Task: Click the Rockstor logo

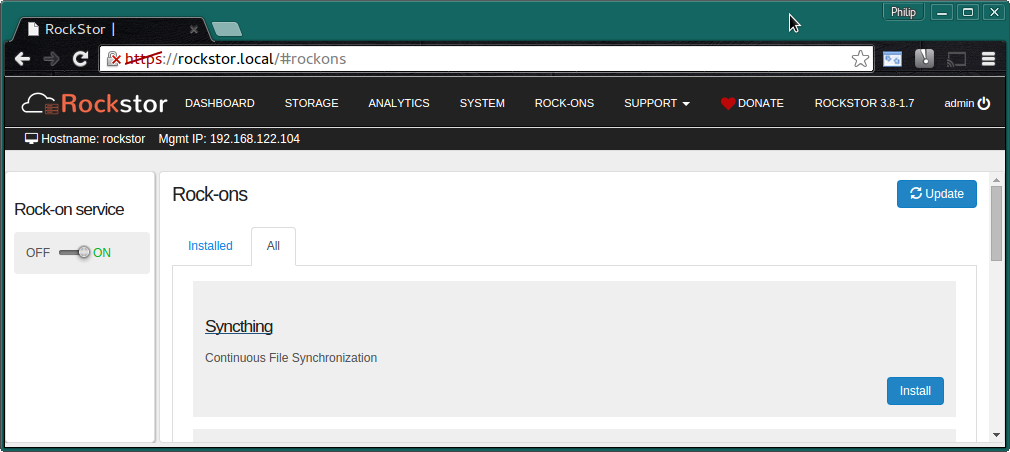Action: click(94, 103)
